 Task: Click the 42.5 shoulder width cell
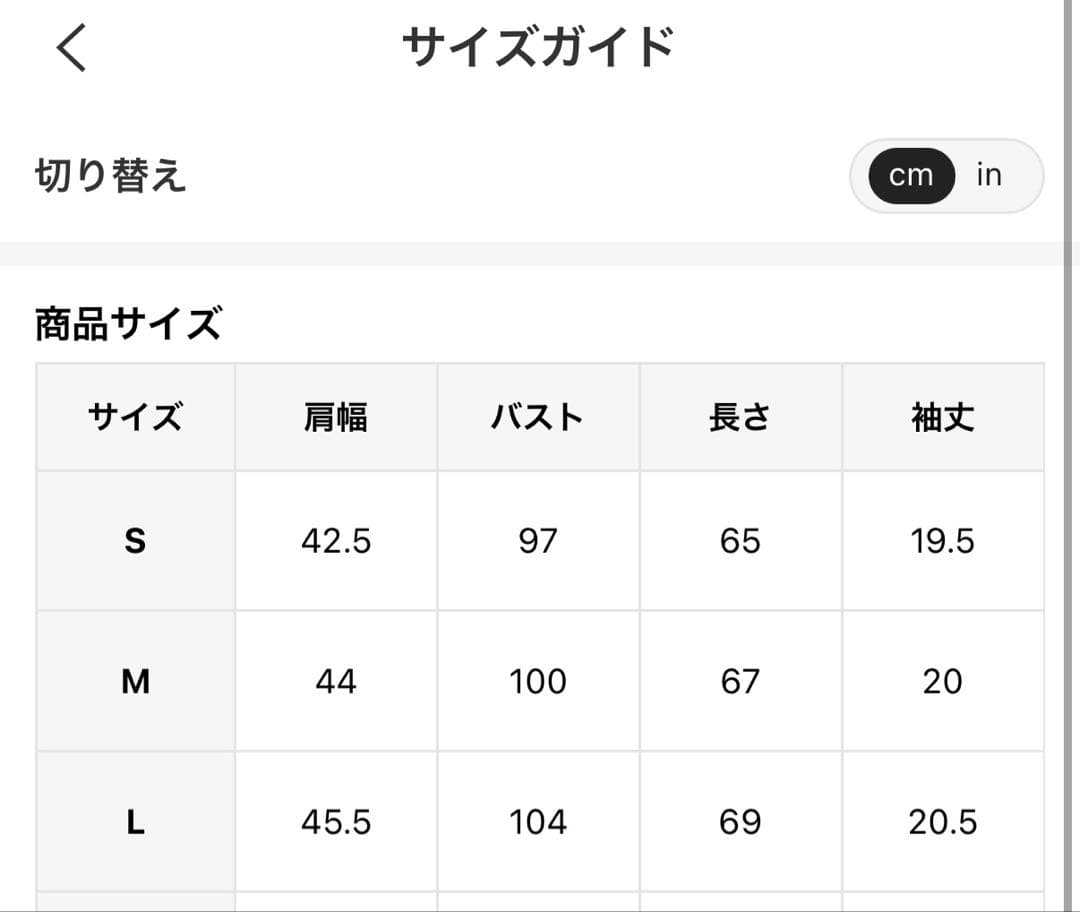pos(336,541)
